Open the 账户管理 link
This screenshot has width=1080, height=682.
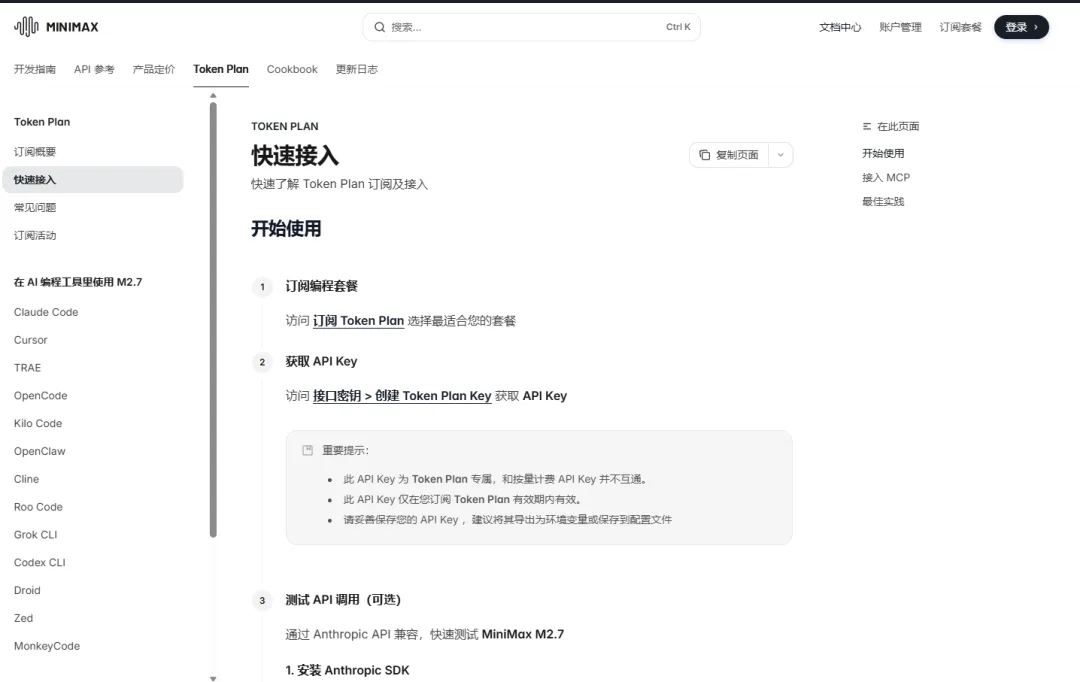point(900,27)
